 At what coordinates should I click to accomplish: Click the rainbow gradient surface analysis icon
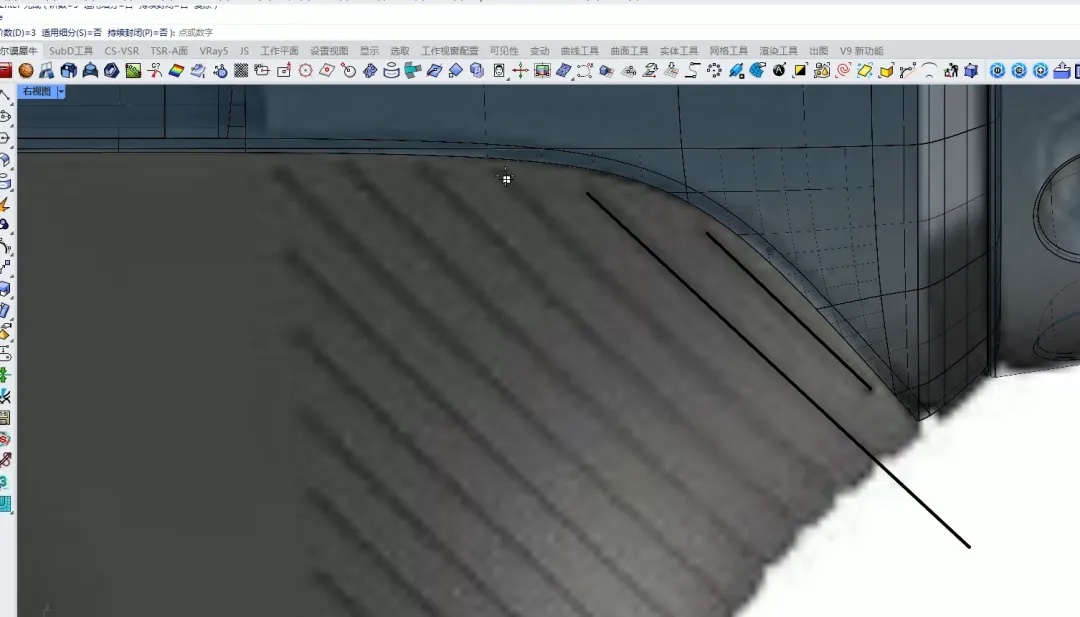[x=176, y=70]
